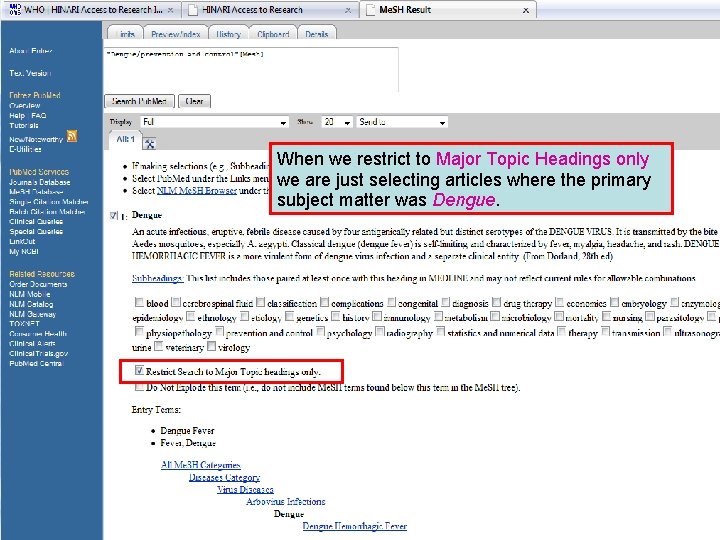The height and width of the screenshot is (540, 720).
Task: Check the prevention and control checkbox
Action: coord(219,331)
